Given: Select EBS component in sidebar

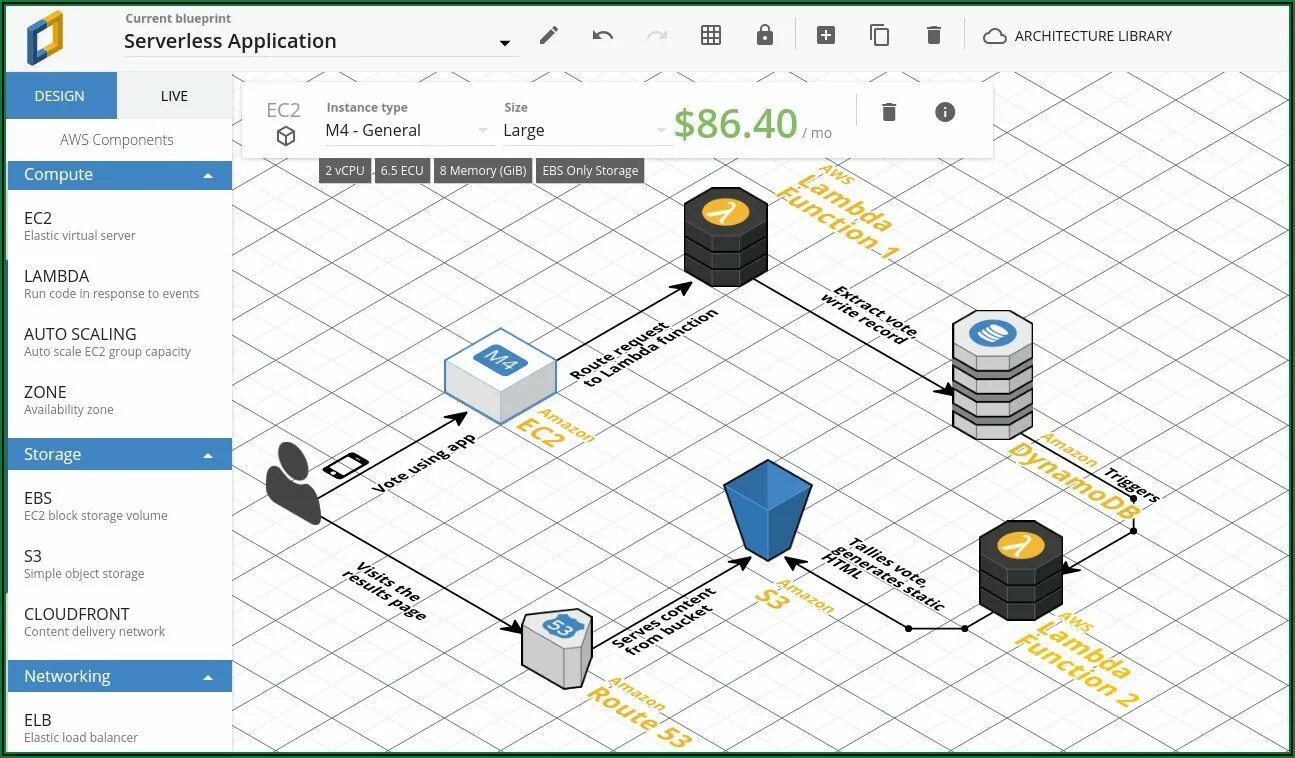Looking at the screenshot, I should pyautogui.click(x=120, y=506).
